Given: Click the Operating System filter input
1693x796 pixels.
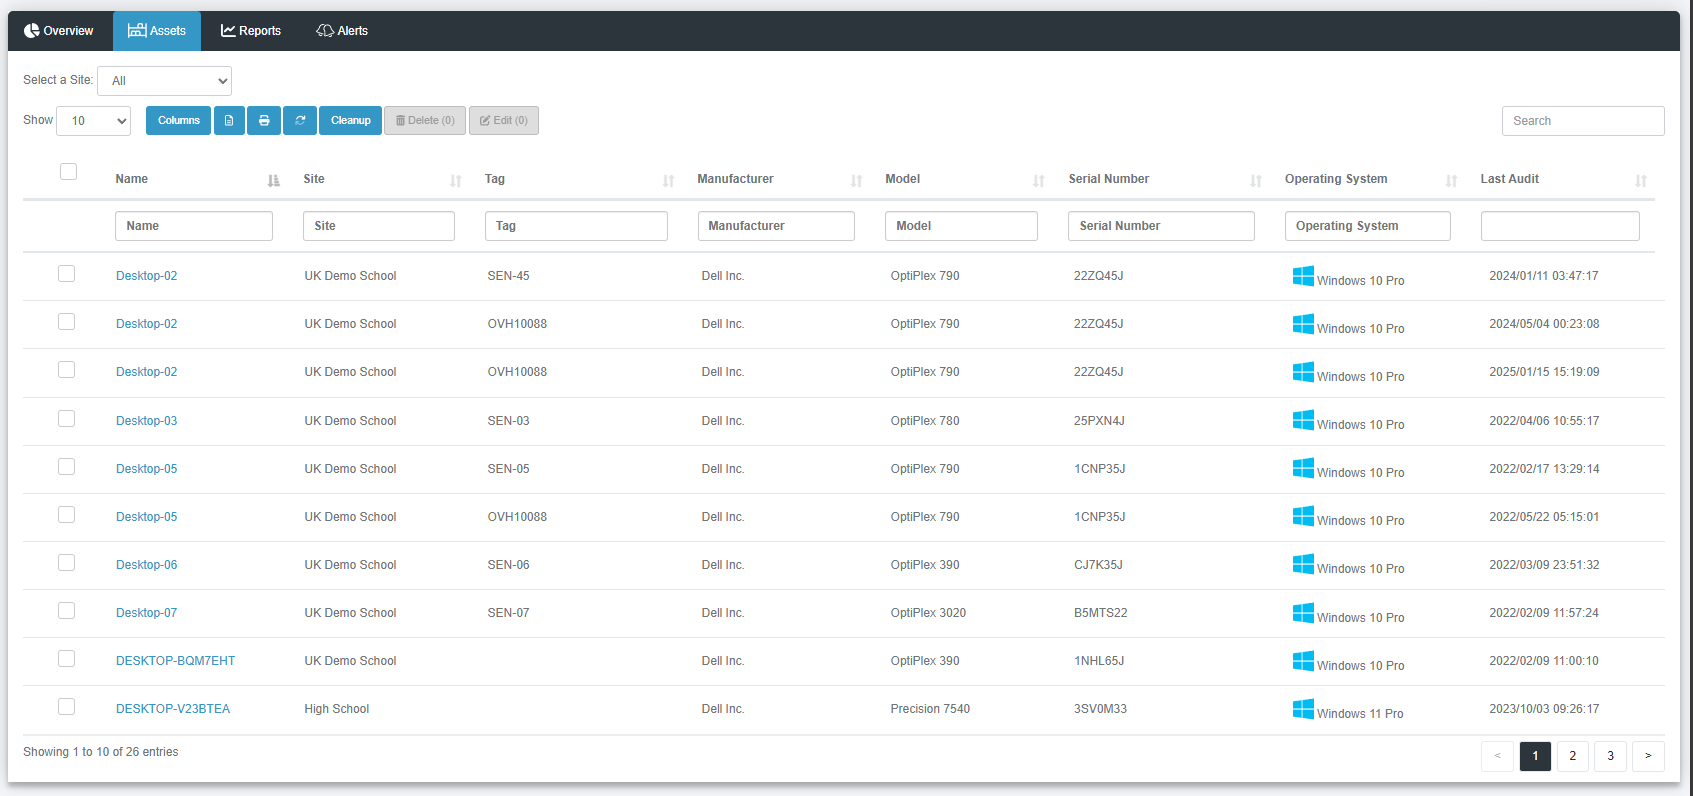Looking at the screenshot, I should 1368,226.
